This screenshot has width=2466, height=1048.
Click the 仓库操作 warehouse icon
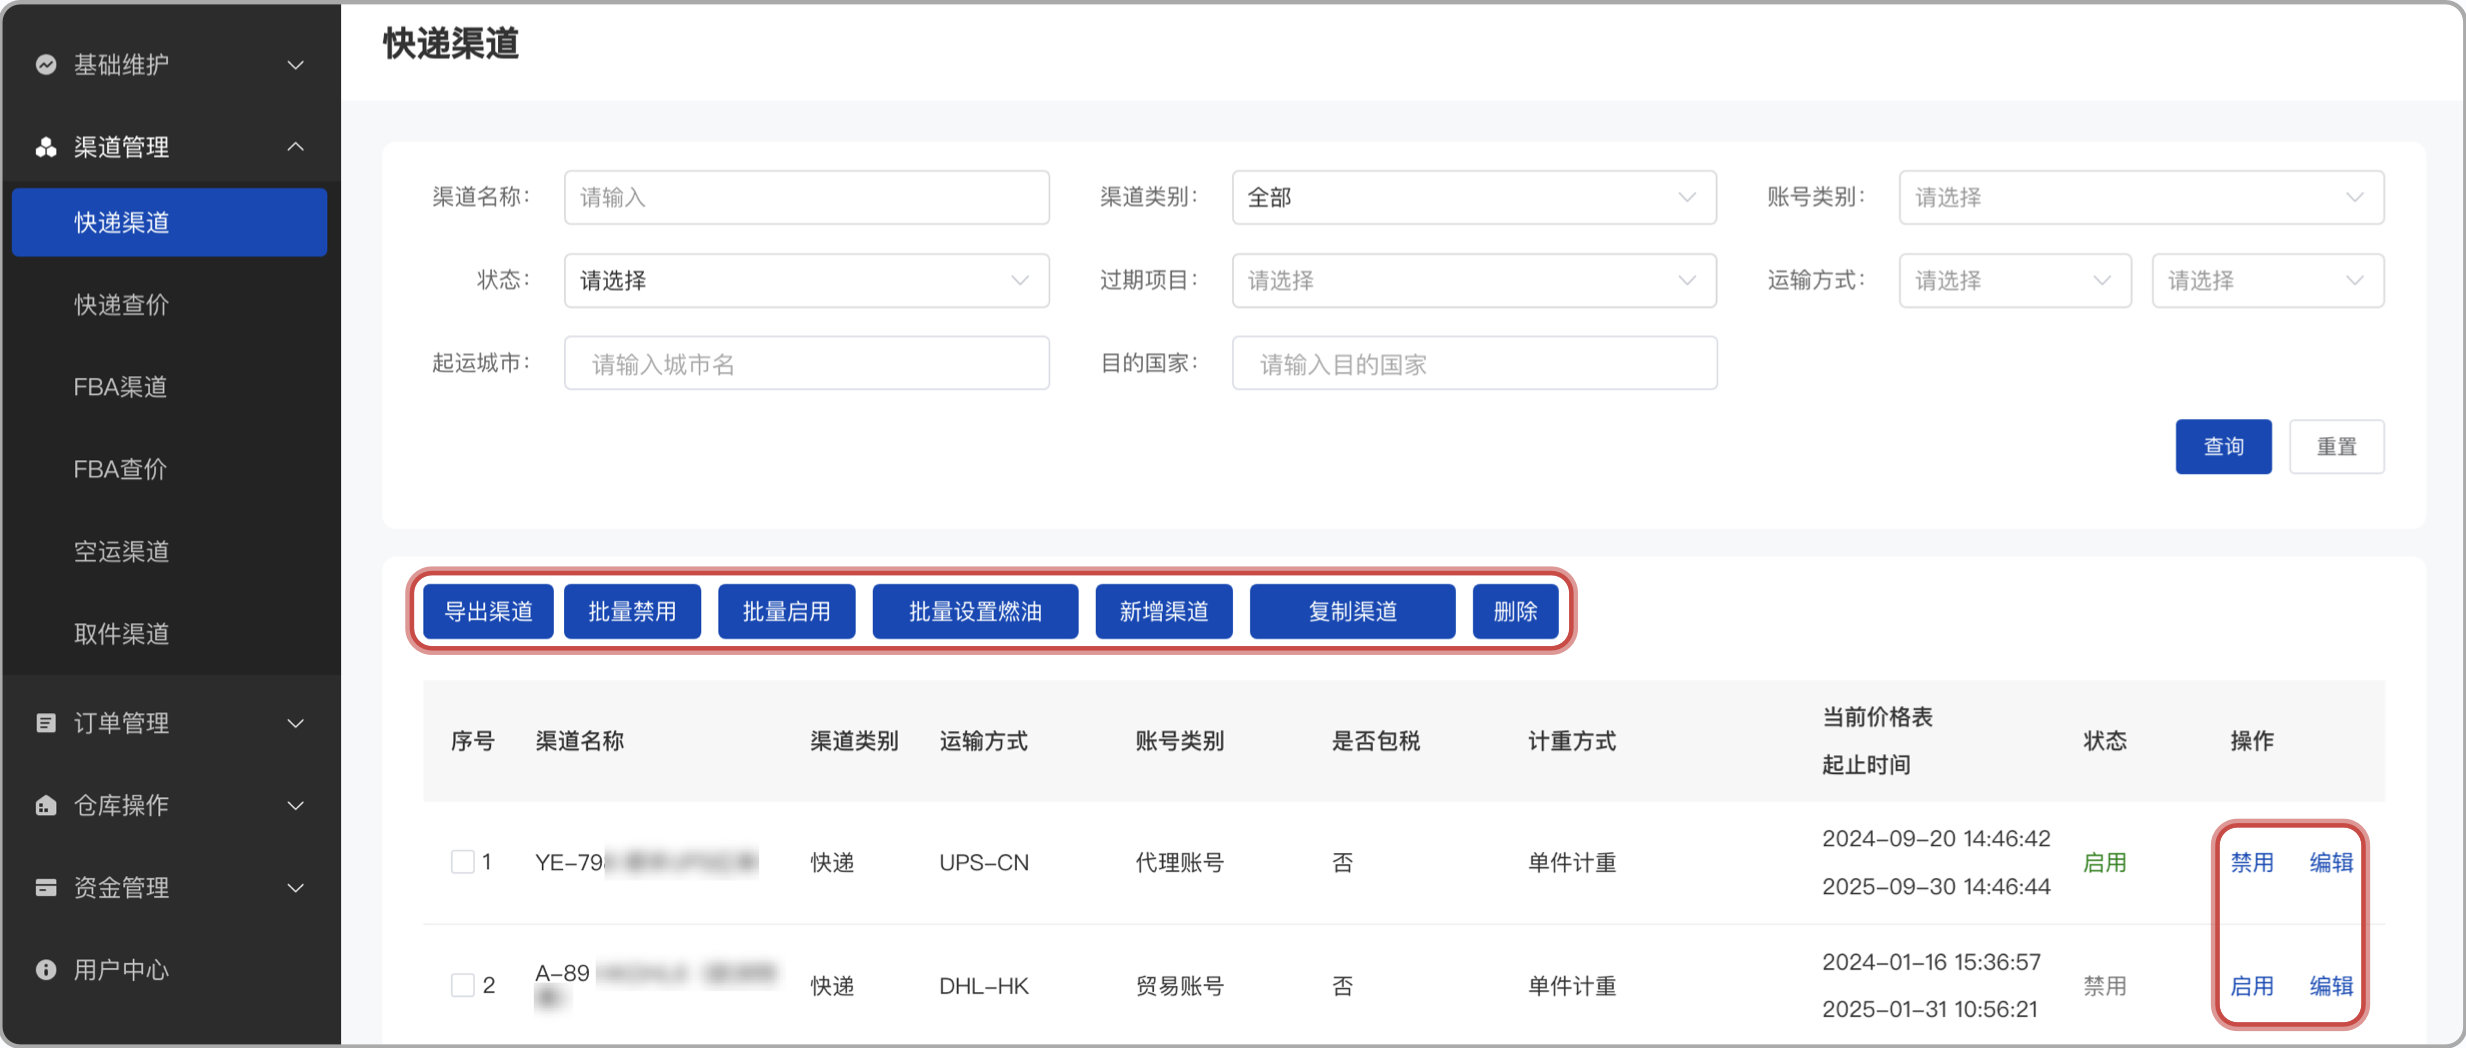point(46,805)
